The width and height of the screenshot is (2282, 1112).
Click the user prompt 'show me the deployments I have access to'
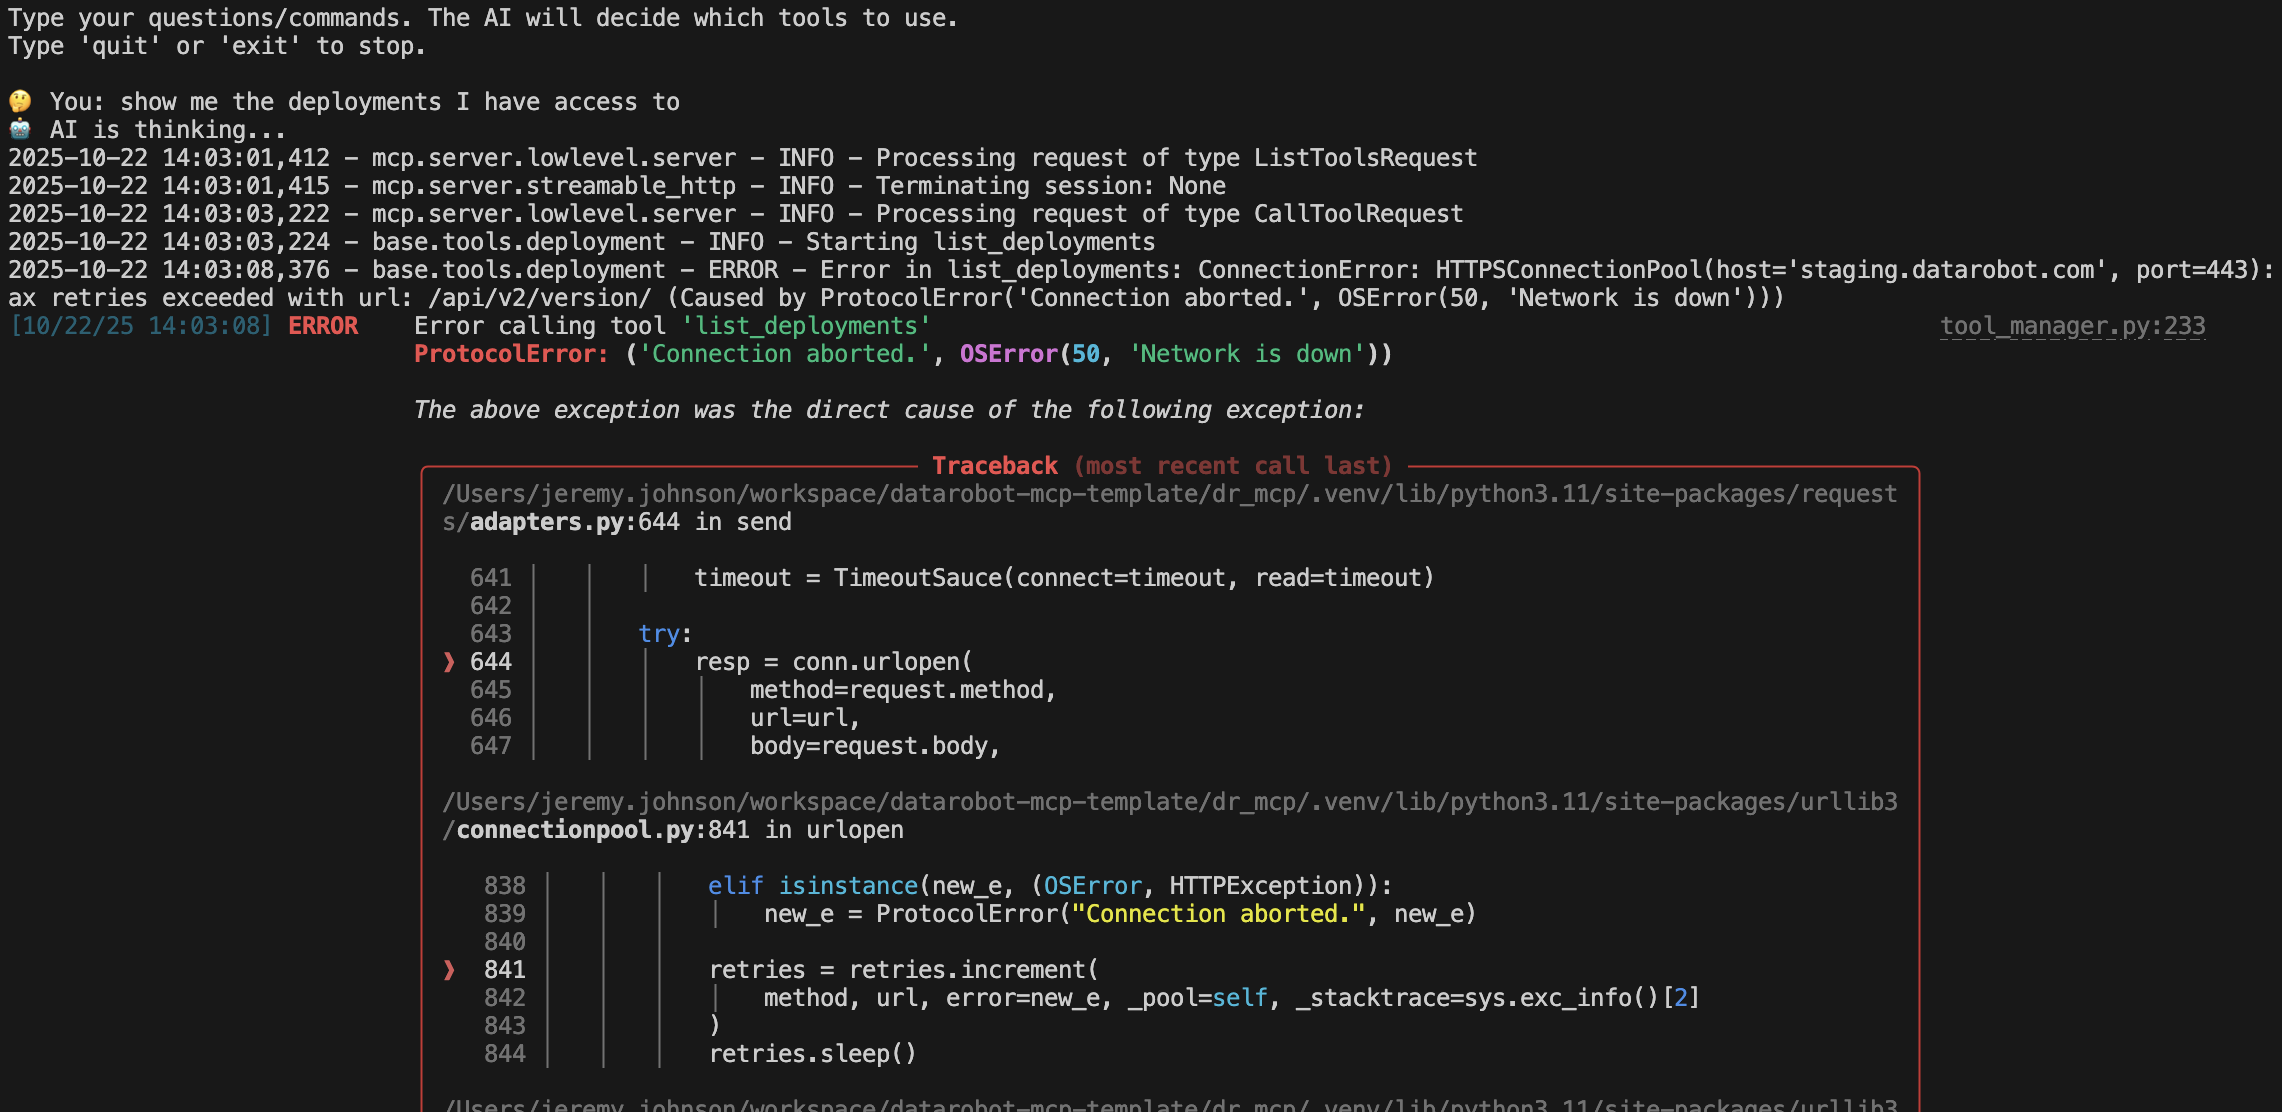coord(400,102)
